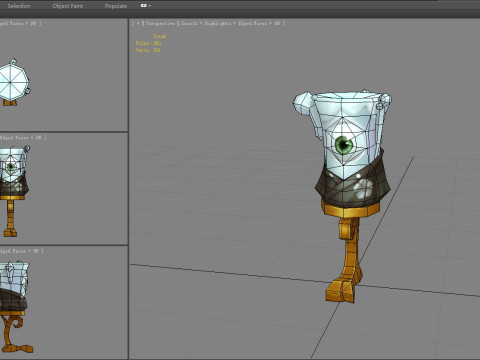Switch to the Object Paint tab

click(x=68, y=6)
